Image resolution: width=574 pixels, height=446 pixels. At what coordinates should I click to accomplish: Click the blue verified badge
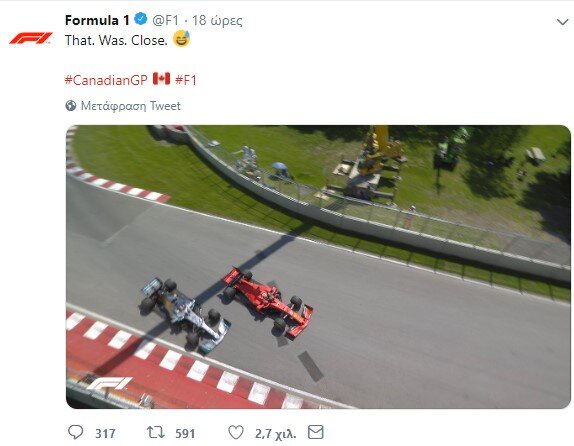[141, 19]
